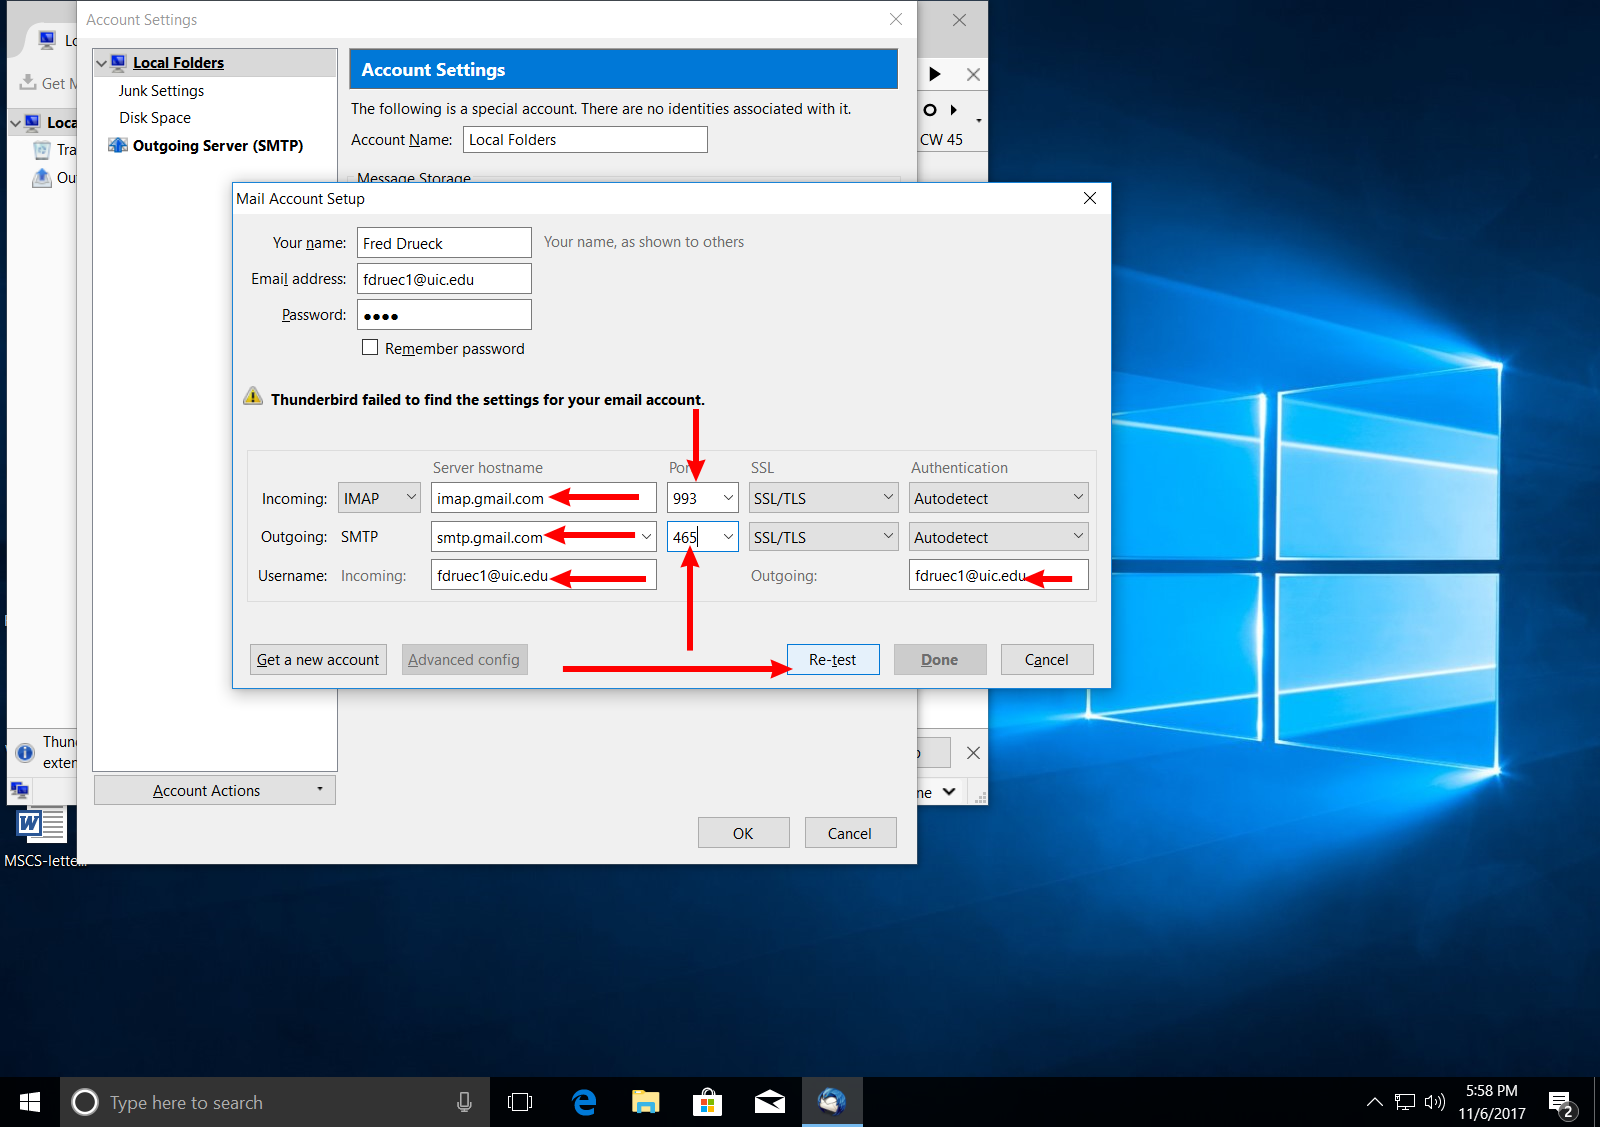Click the info icon in Thunderbird notification bar
The height and width of the screenshot is (1127, 1600).
click(25, 753)
